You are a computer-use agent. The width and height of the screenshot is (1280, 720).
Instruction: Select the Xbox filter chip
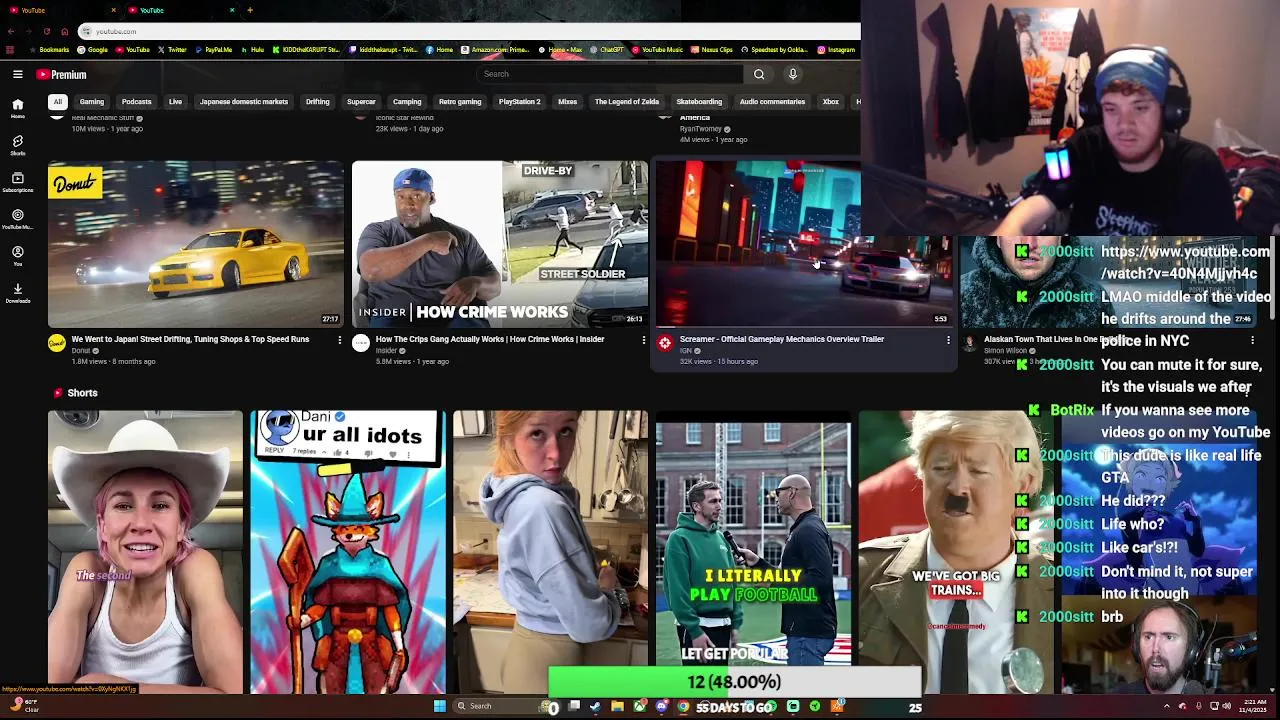click(x=830, y=101)
